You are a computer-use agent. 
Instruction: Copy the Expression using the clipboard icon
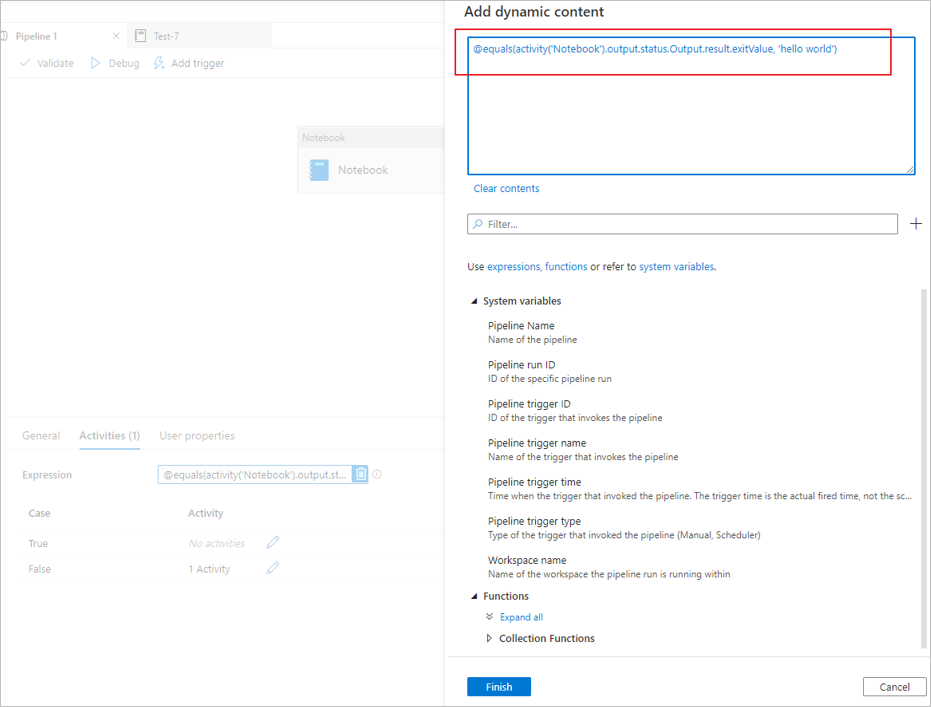tap(360, 474)
